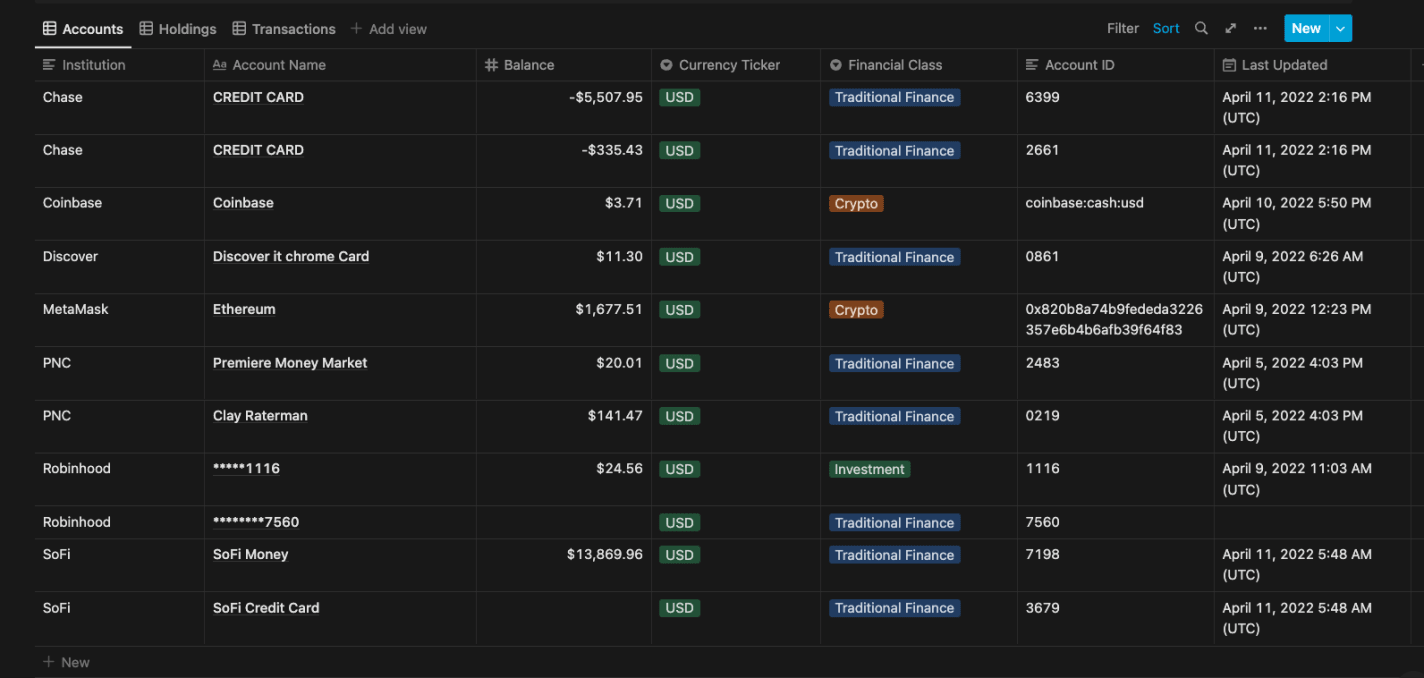The image size is (1424, 678).
Task: Open the Account ID column header menu
Action: [x=1116, y=65]
